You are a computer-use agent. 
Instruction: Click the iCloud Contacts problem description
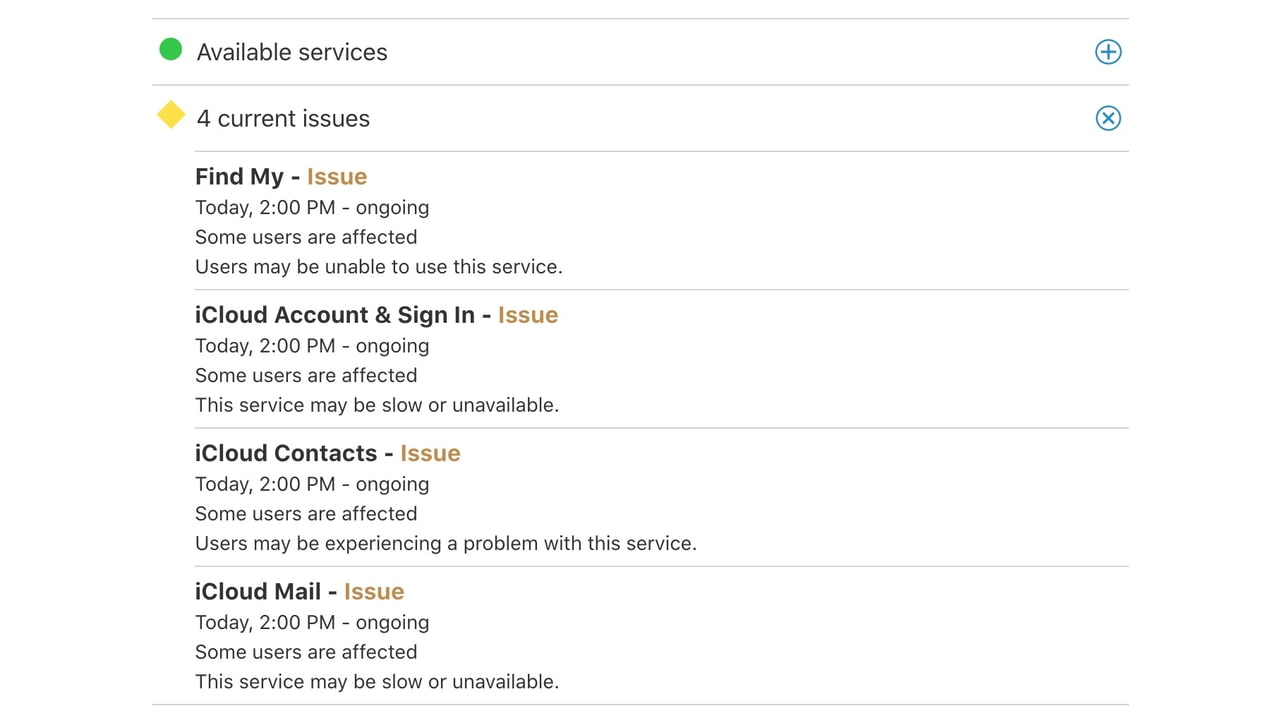(445, 544)
